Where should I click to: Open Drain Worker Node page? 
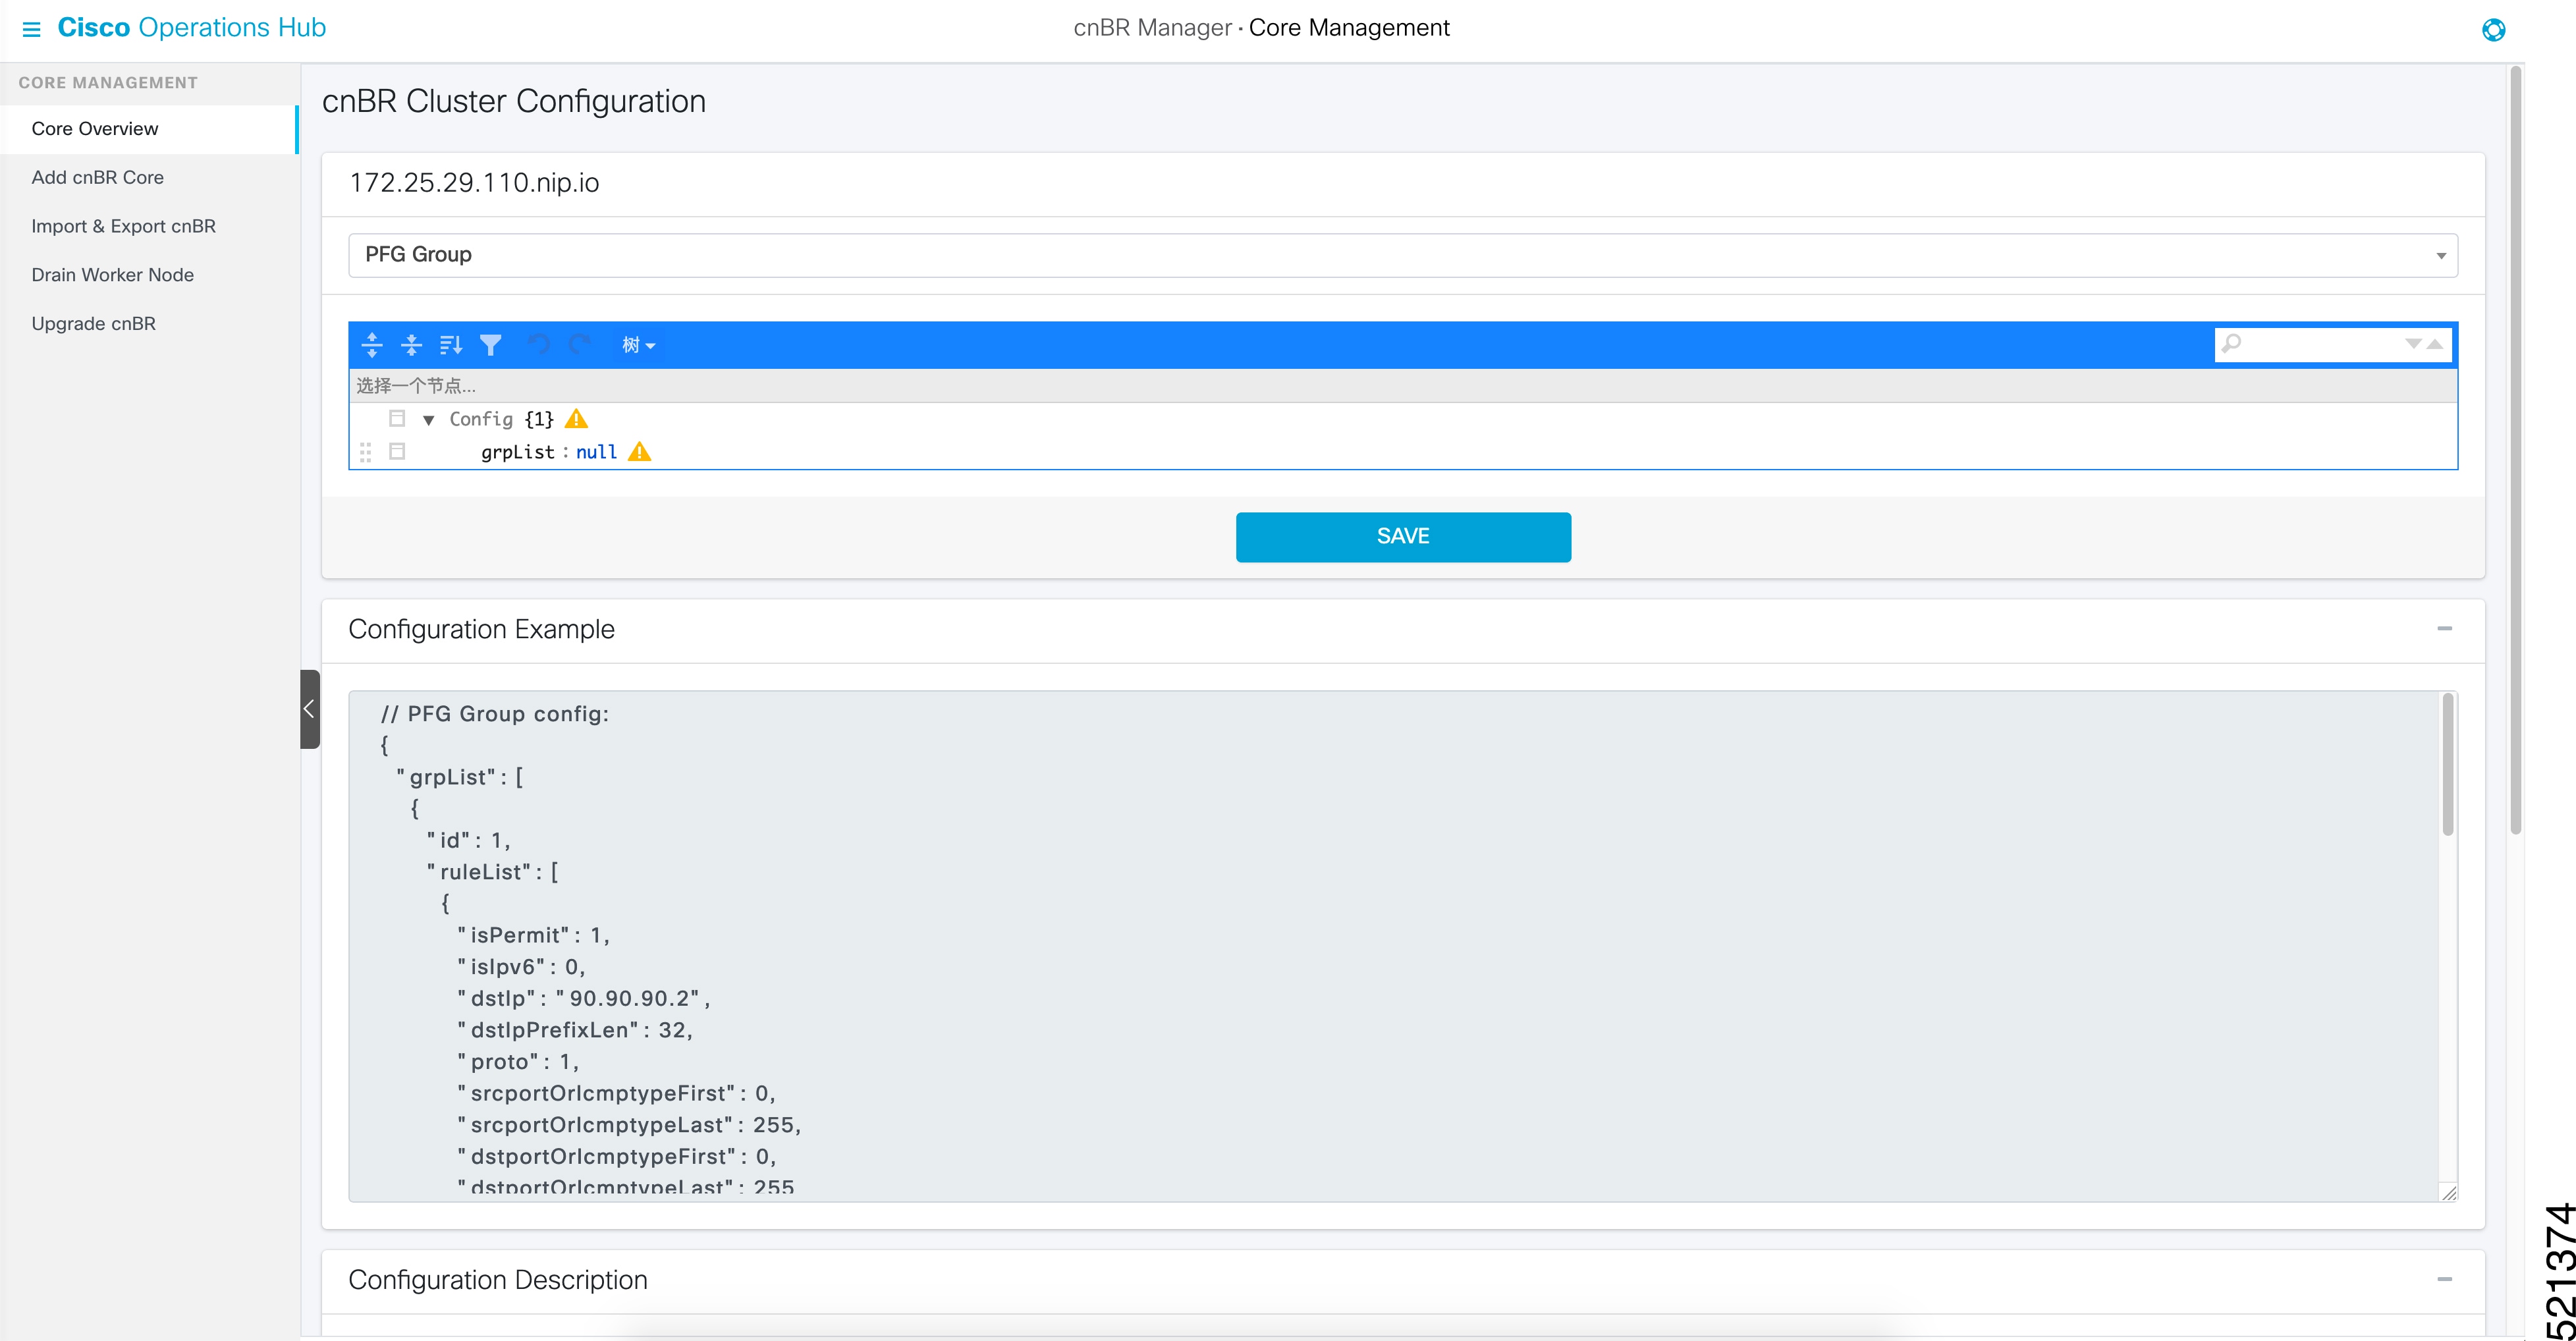(x=112, y=275)
